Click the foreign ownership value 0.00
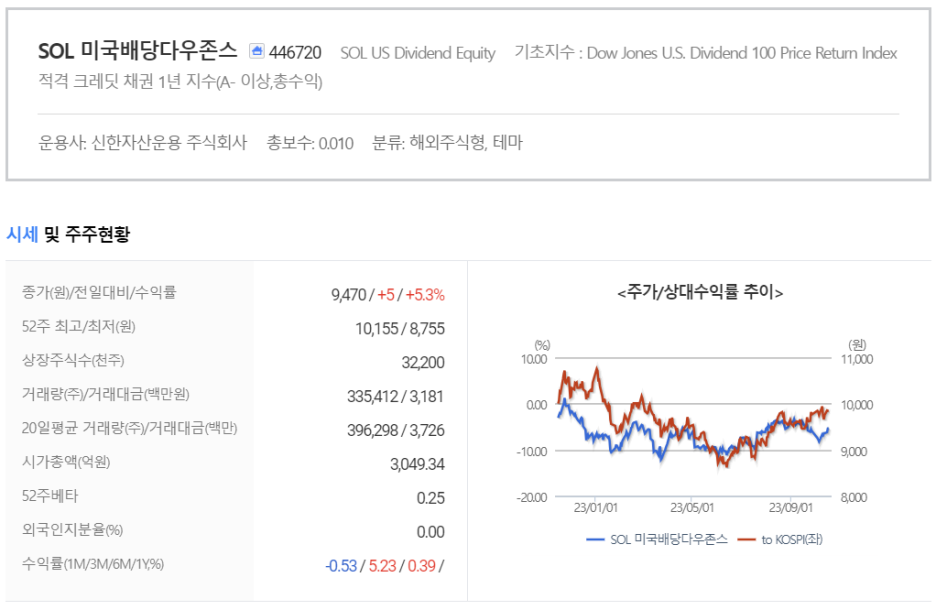 tap(431, 532)
